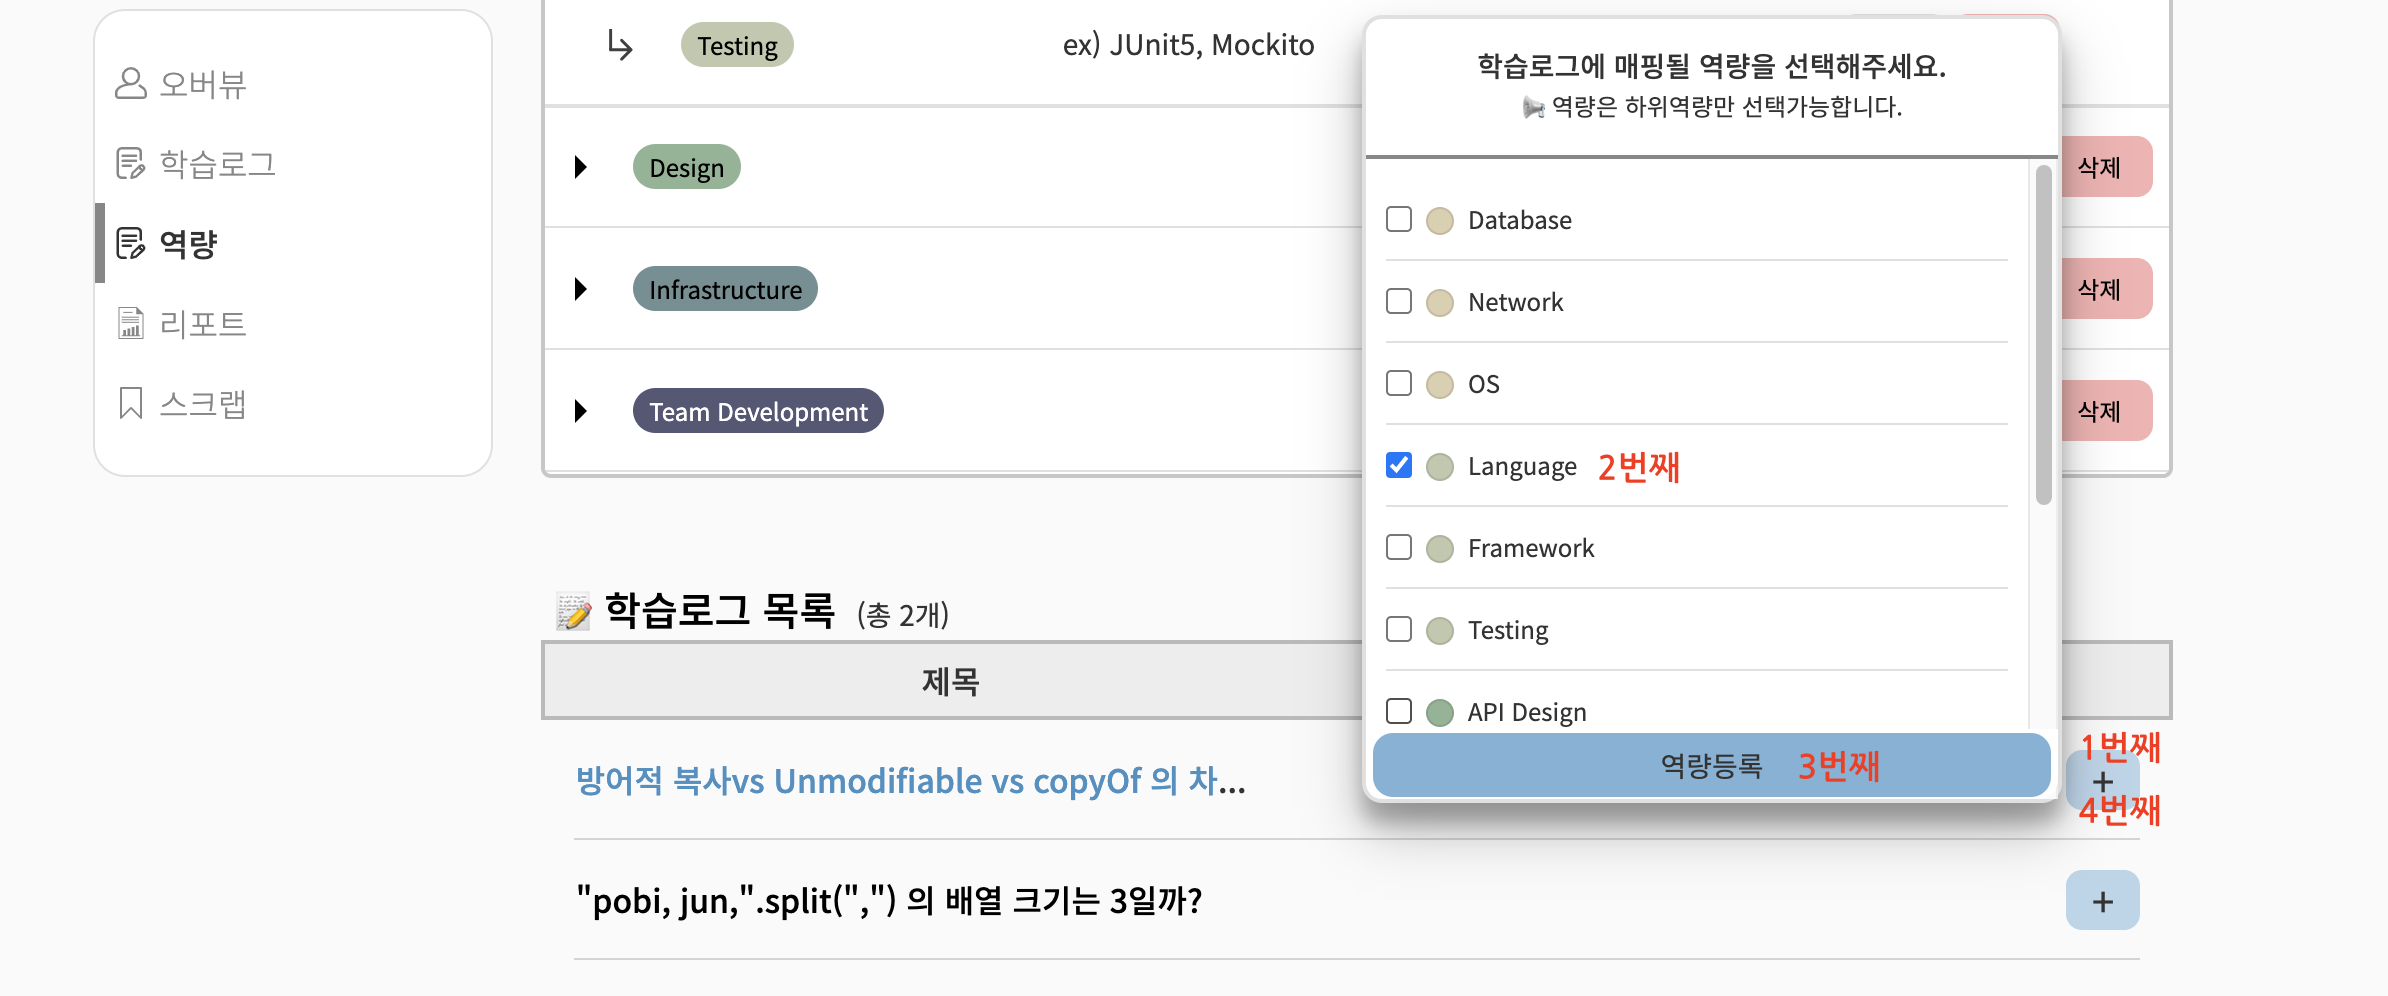Expand the Design row disclosure triangle
Viewport: 2388px width, 996px height.
(x=581, y=167)
